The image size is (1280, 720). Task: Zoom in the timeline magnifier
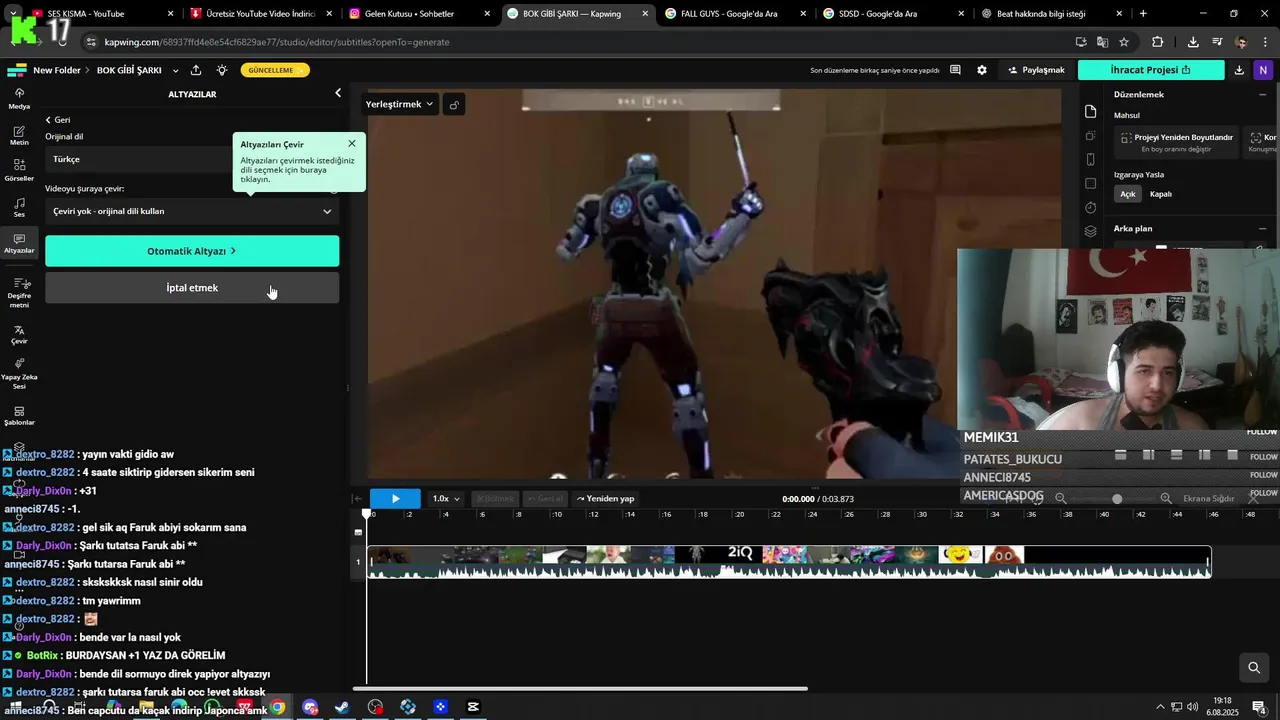[x=1166, y=498]
